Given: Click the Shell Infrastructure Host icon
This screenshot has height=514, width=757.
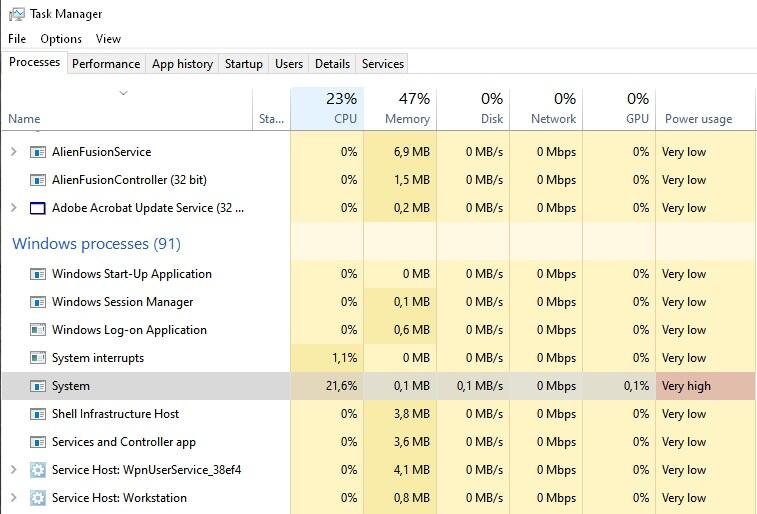Looking at the screenshot, I should pos(38,414).
